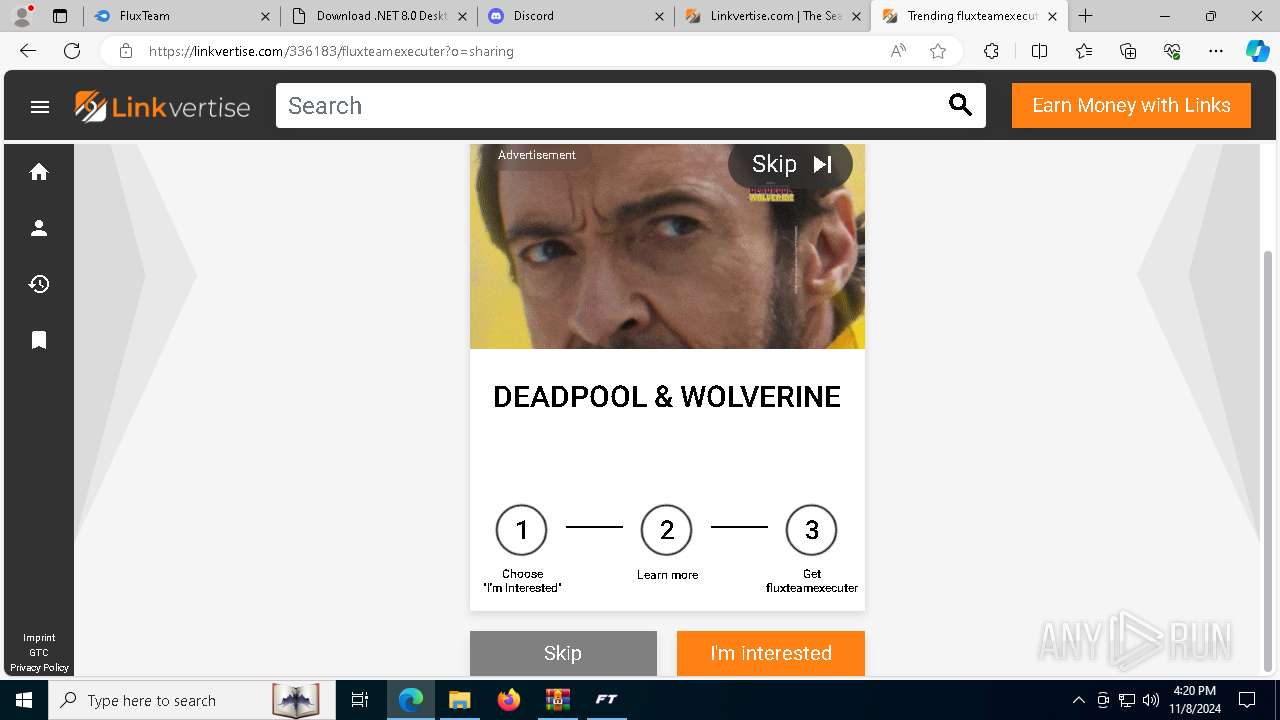Refresh the current page
The width and height of the screenshot is (1280, 720).
pyautogui.click(x=72, y=51)
